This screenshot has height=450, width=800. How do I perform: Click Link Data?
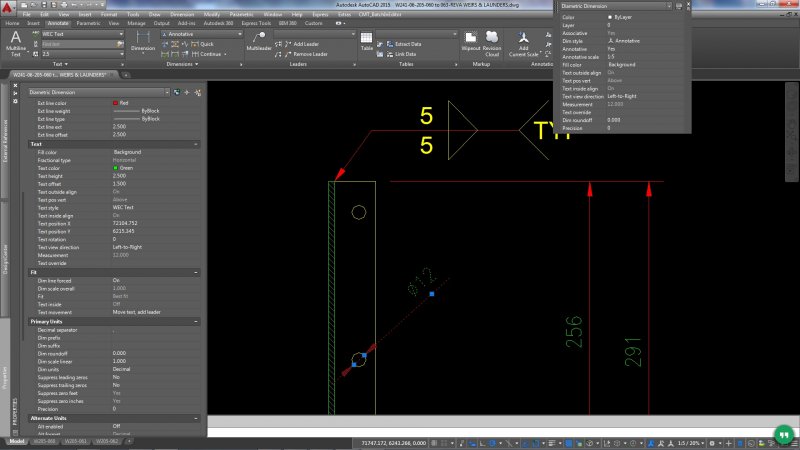pyautogui.click(x=401, y=54)
